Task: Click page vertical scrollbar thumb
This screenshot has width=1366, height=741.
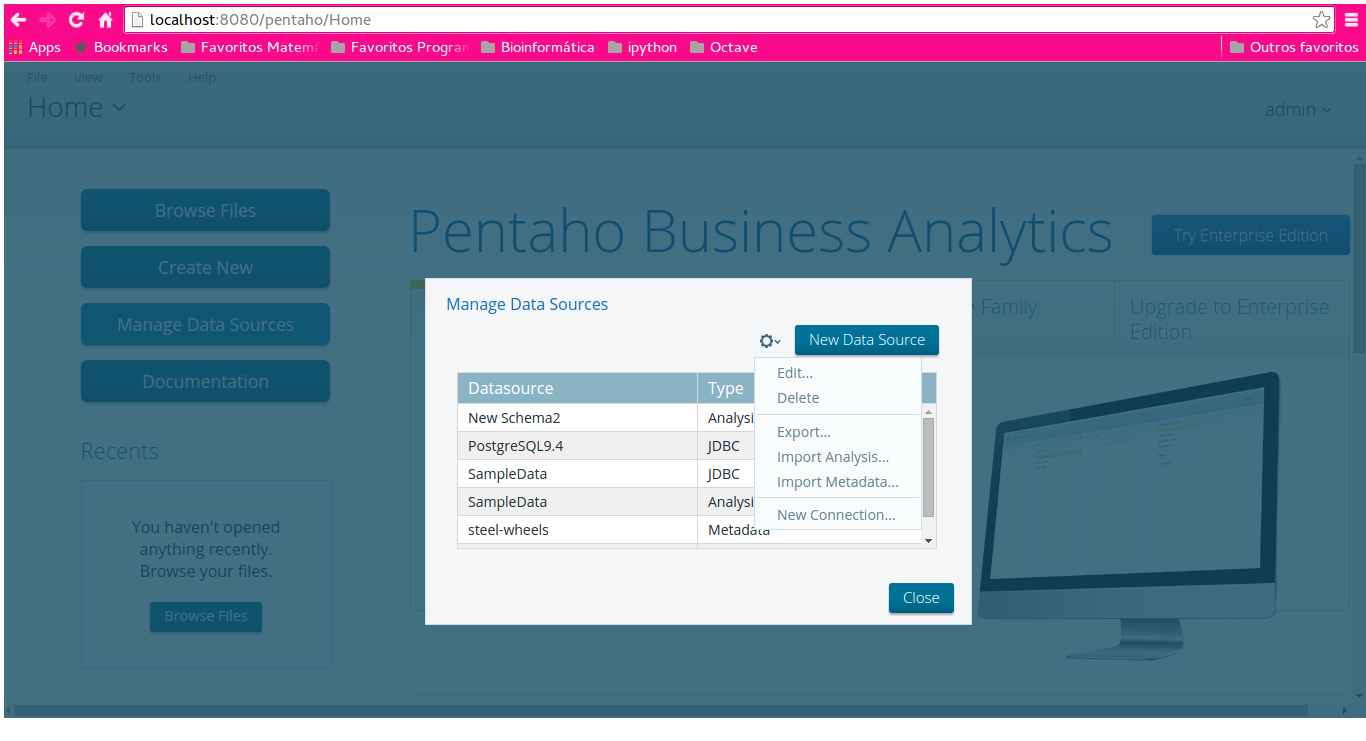Action: 1358,258
